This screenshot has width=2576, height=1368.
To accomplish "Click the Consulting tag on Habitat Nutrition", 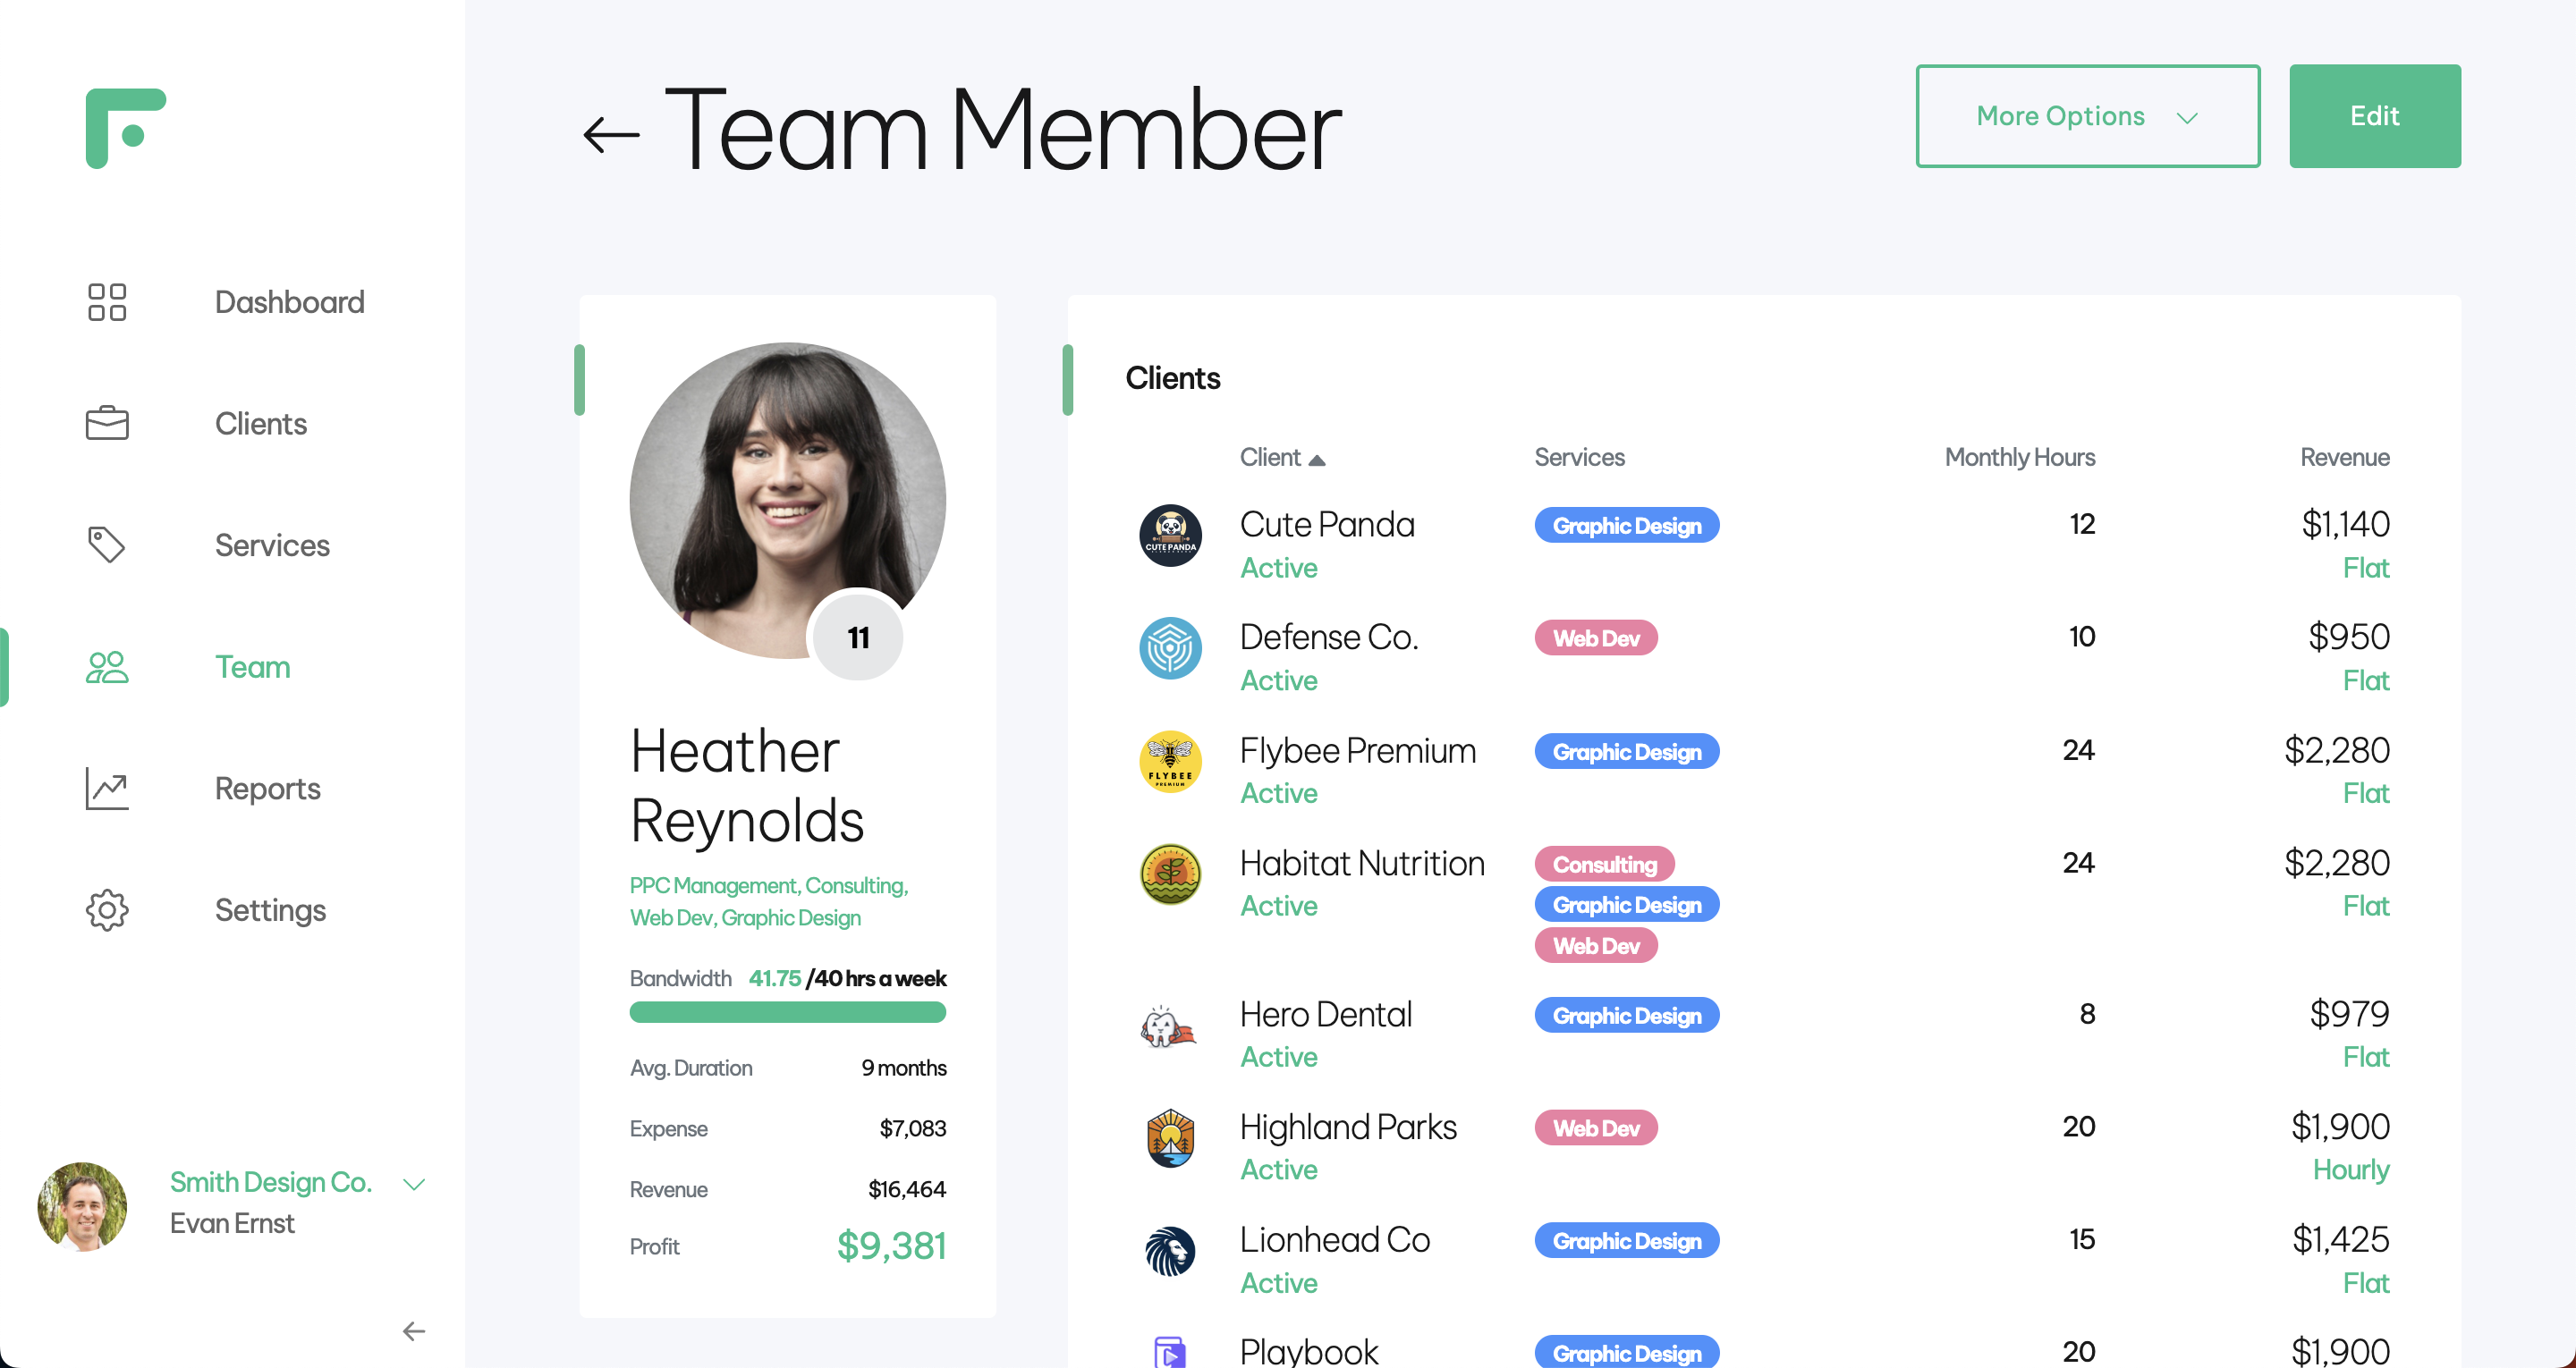I will (x=1604, y=864).
